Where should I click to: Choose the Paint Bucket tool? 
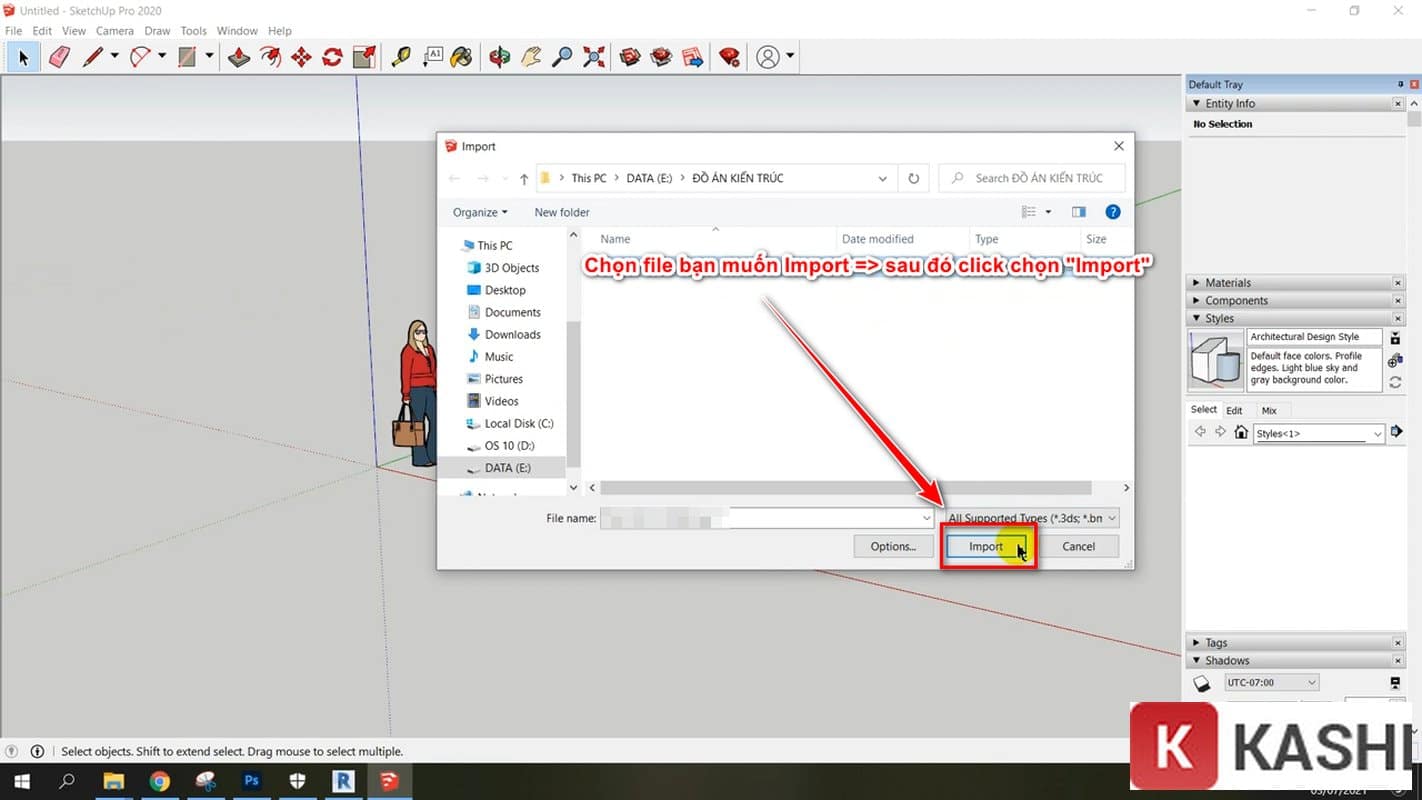(461, 57)
